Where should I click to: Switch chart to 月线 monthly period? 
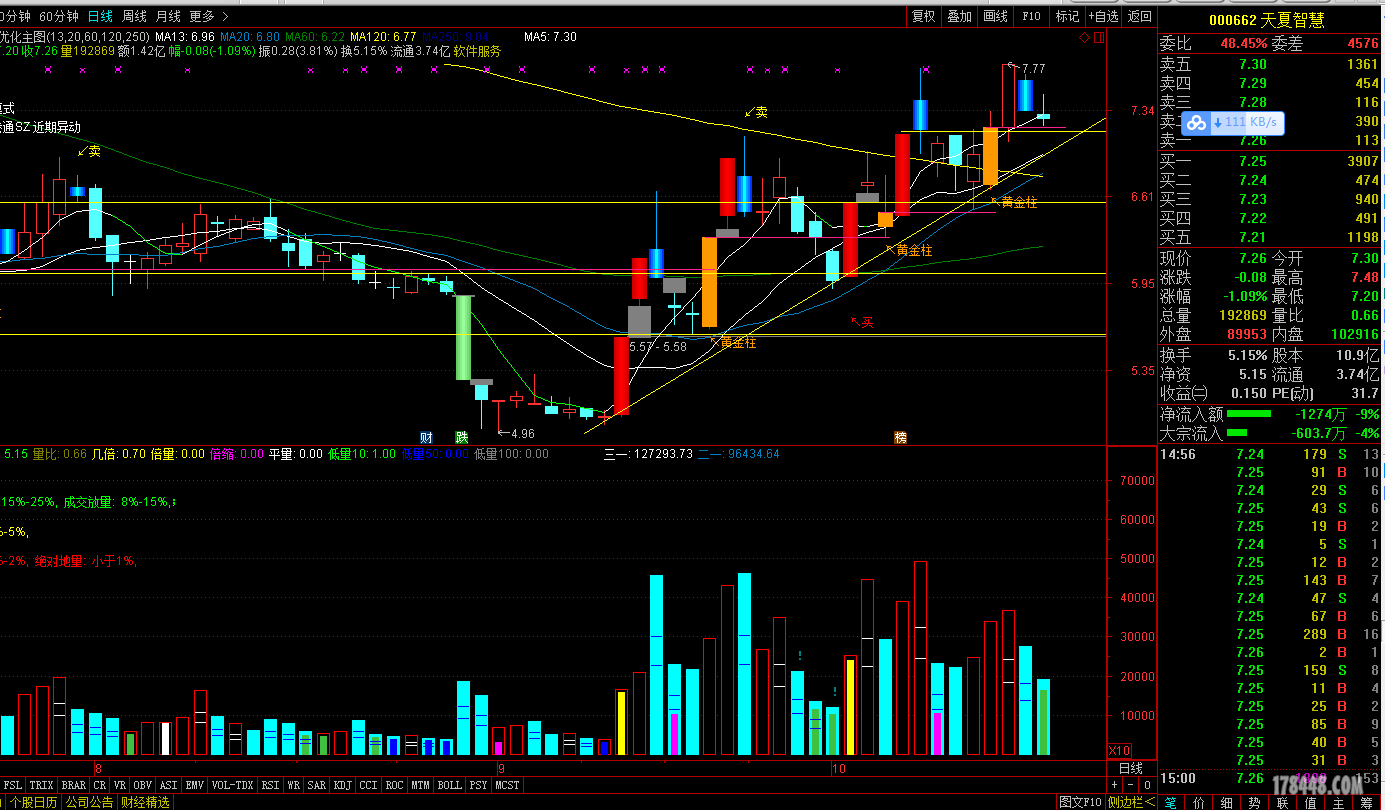coord(168,16)
